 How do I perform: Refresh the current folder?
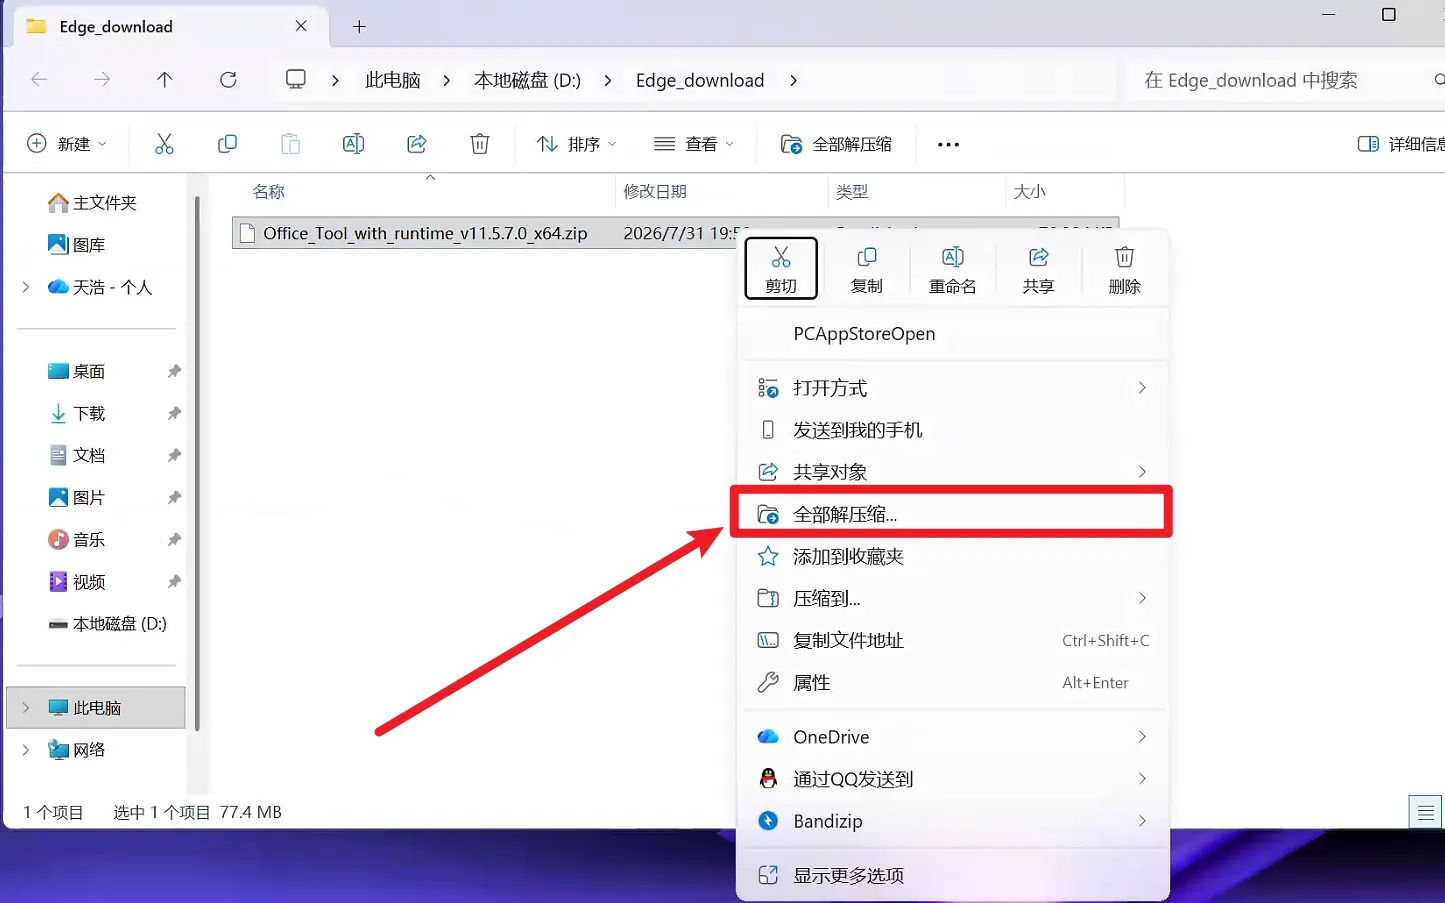coord(228,80)
